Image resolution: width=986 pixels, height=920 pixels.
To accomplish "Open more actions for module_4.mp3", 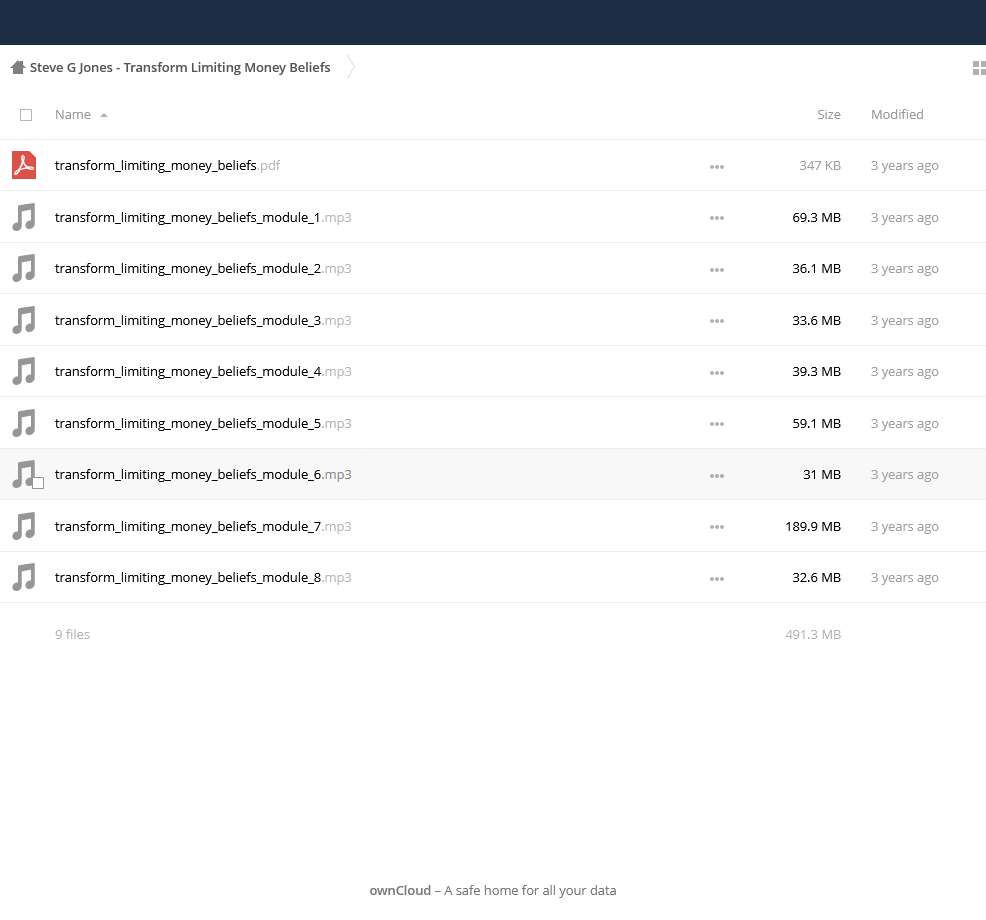I will pos(717,373).
